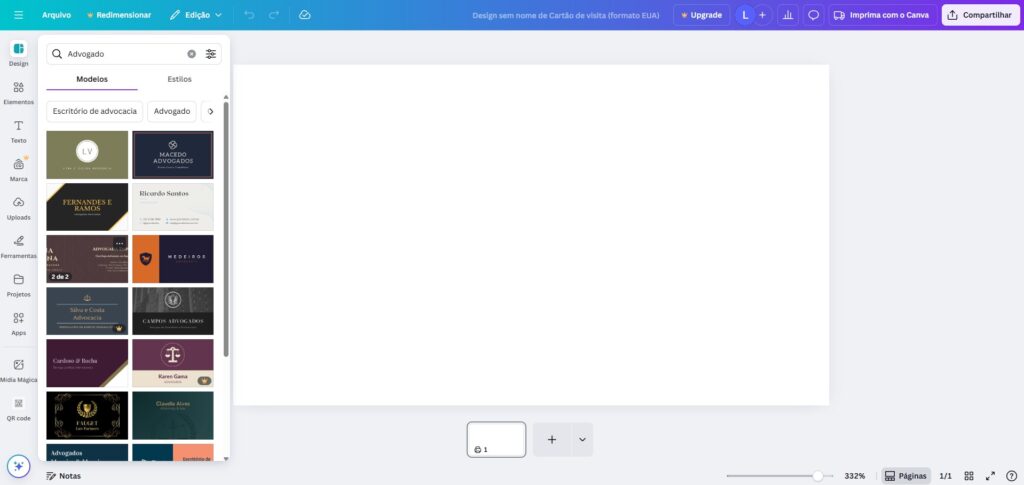Toggle the Páginas pages strip

click(906, 476)
